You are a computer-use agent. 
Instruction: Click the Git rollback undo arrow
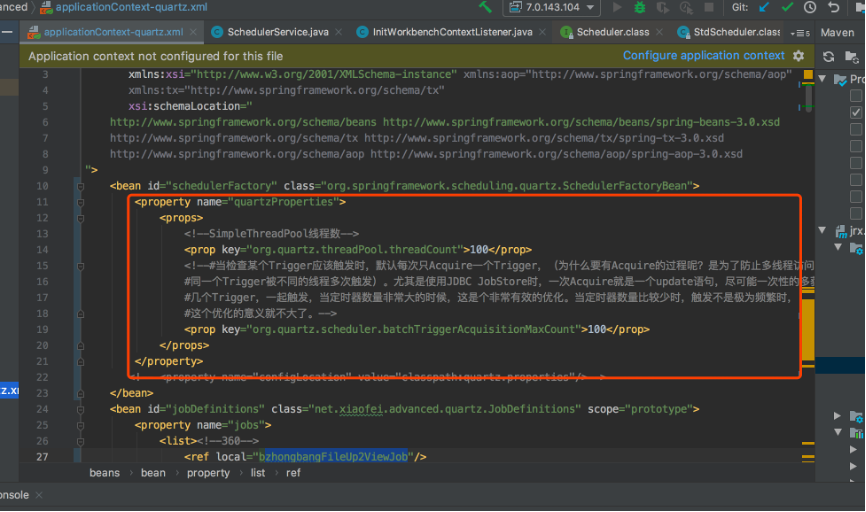(x=833, y=7)
